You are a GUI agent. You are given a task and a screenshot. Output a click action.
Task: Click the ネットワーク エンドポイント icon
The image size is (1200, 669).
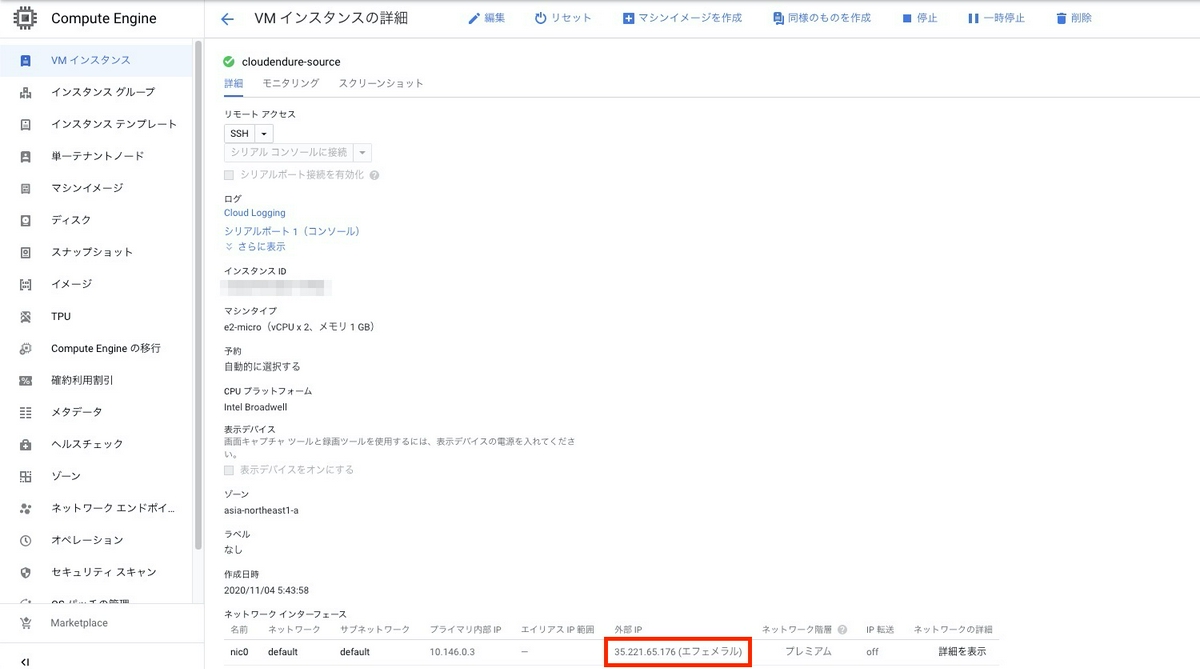[x=26, y=508]
